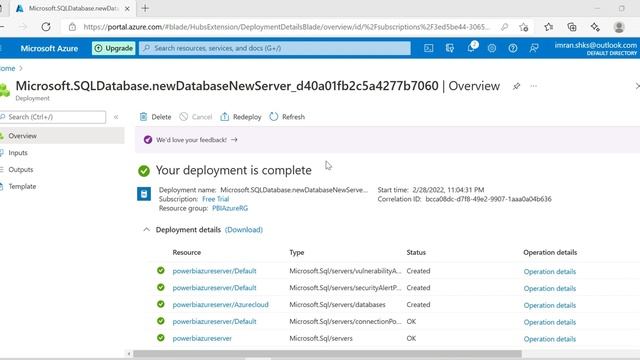The height and width of the screenshot is (360, 640).
Task: Click the horizontal scrollbar under deployment table
Action: [327, 354]
